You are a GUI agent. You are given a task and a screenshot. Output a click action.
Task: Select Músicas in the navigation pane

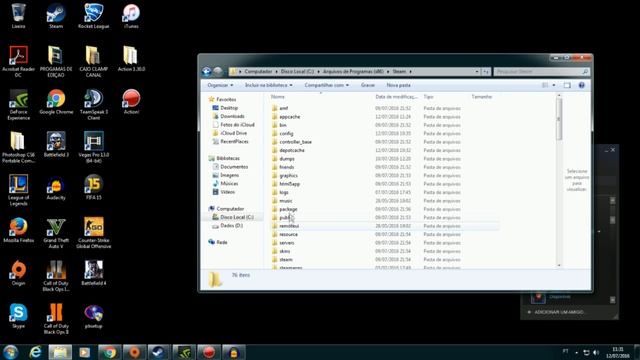pos(229,184)
